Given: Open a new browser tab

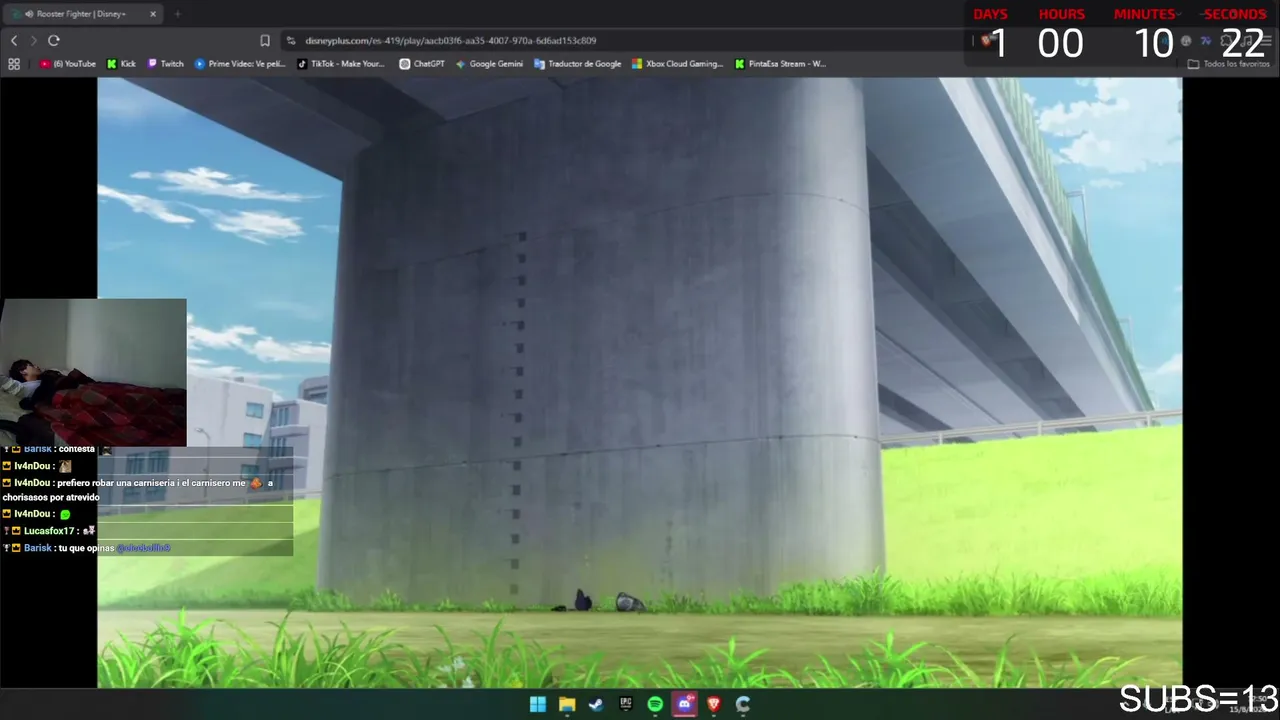Looking at the screenshot, I should (x=177, y=14).
